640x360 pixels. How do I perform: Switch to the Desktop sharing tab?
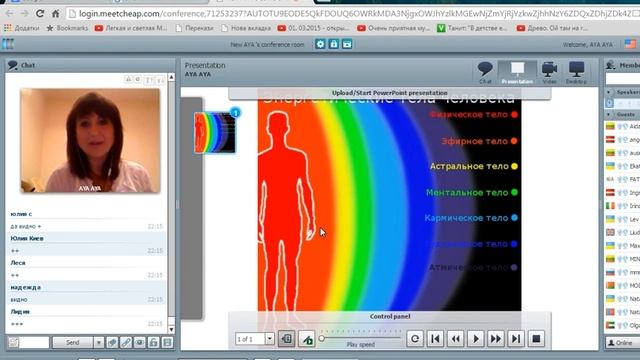[576, 73]
